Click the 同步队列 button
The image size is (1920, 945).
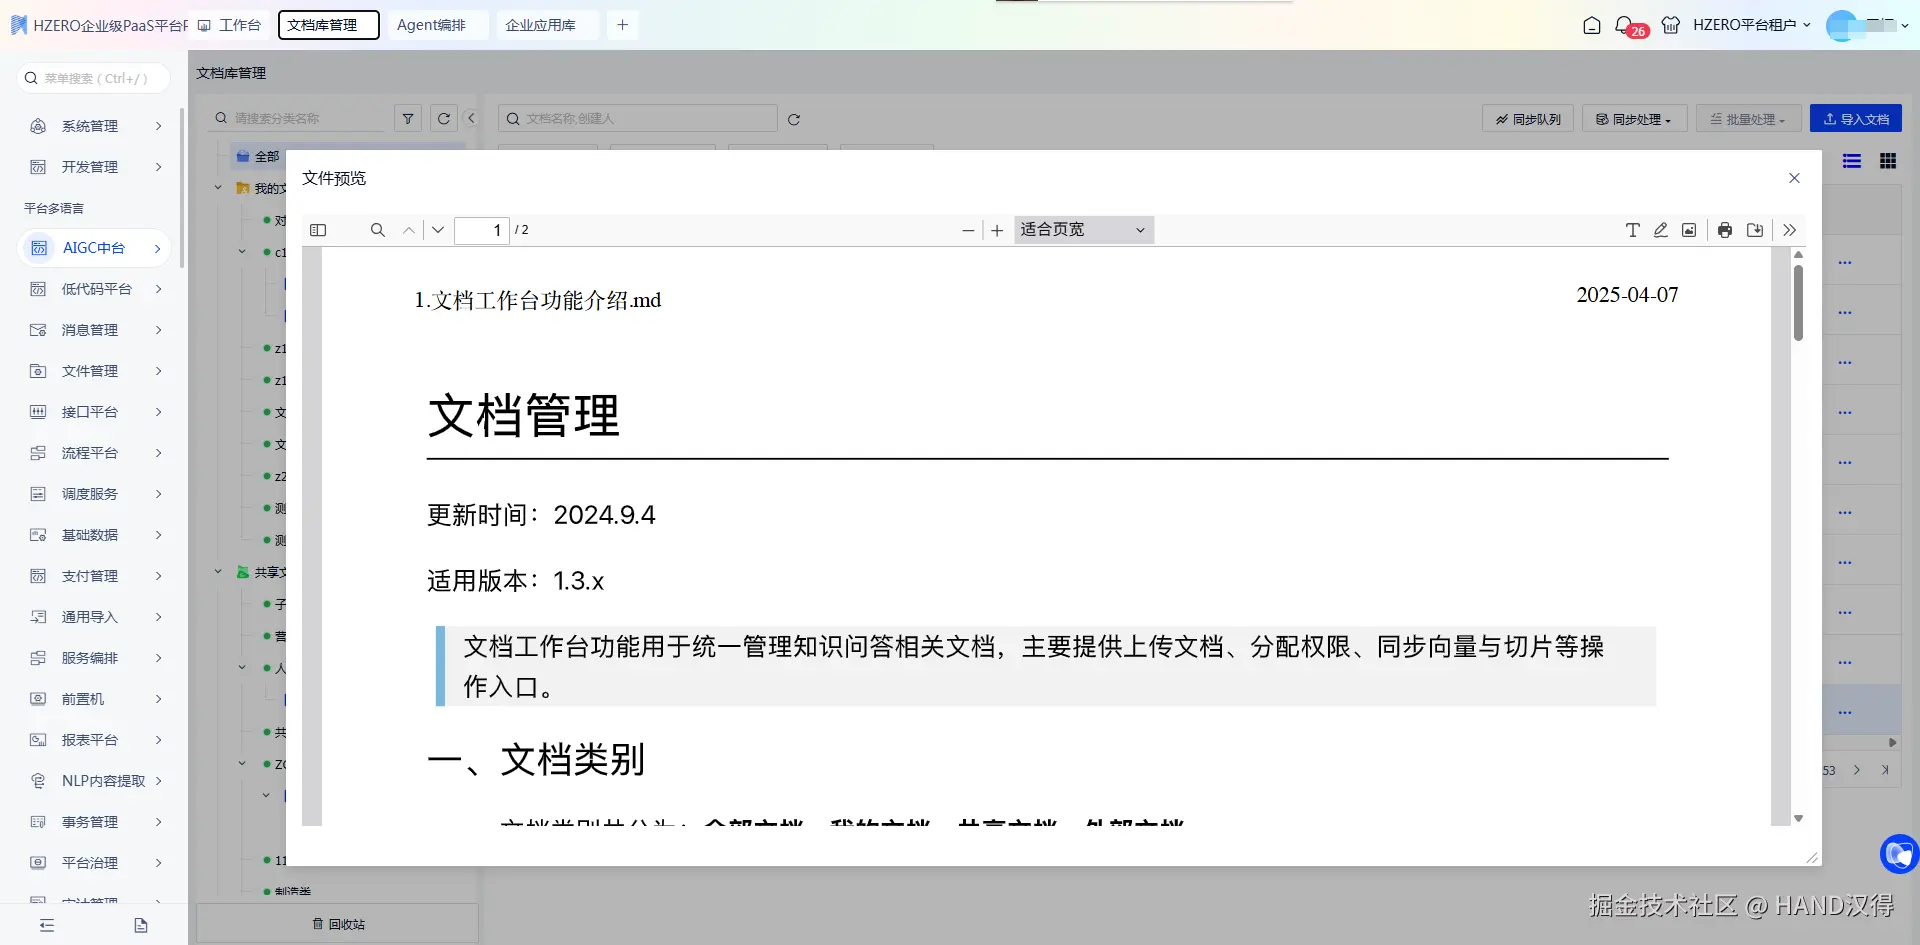click(x=1528, y=119)
